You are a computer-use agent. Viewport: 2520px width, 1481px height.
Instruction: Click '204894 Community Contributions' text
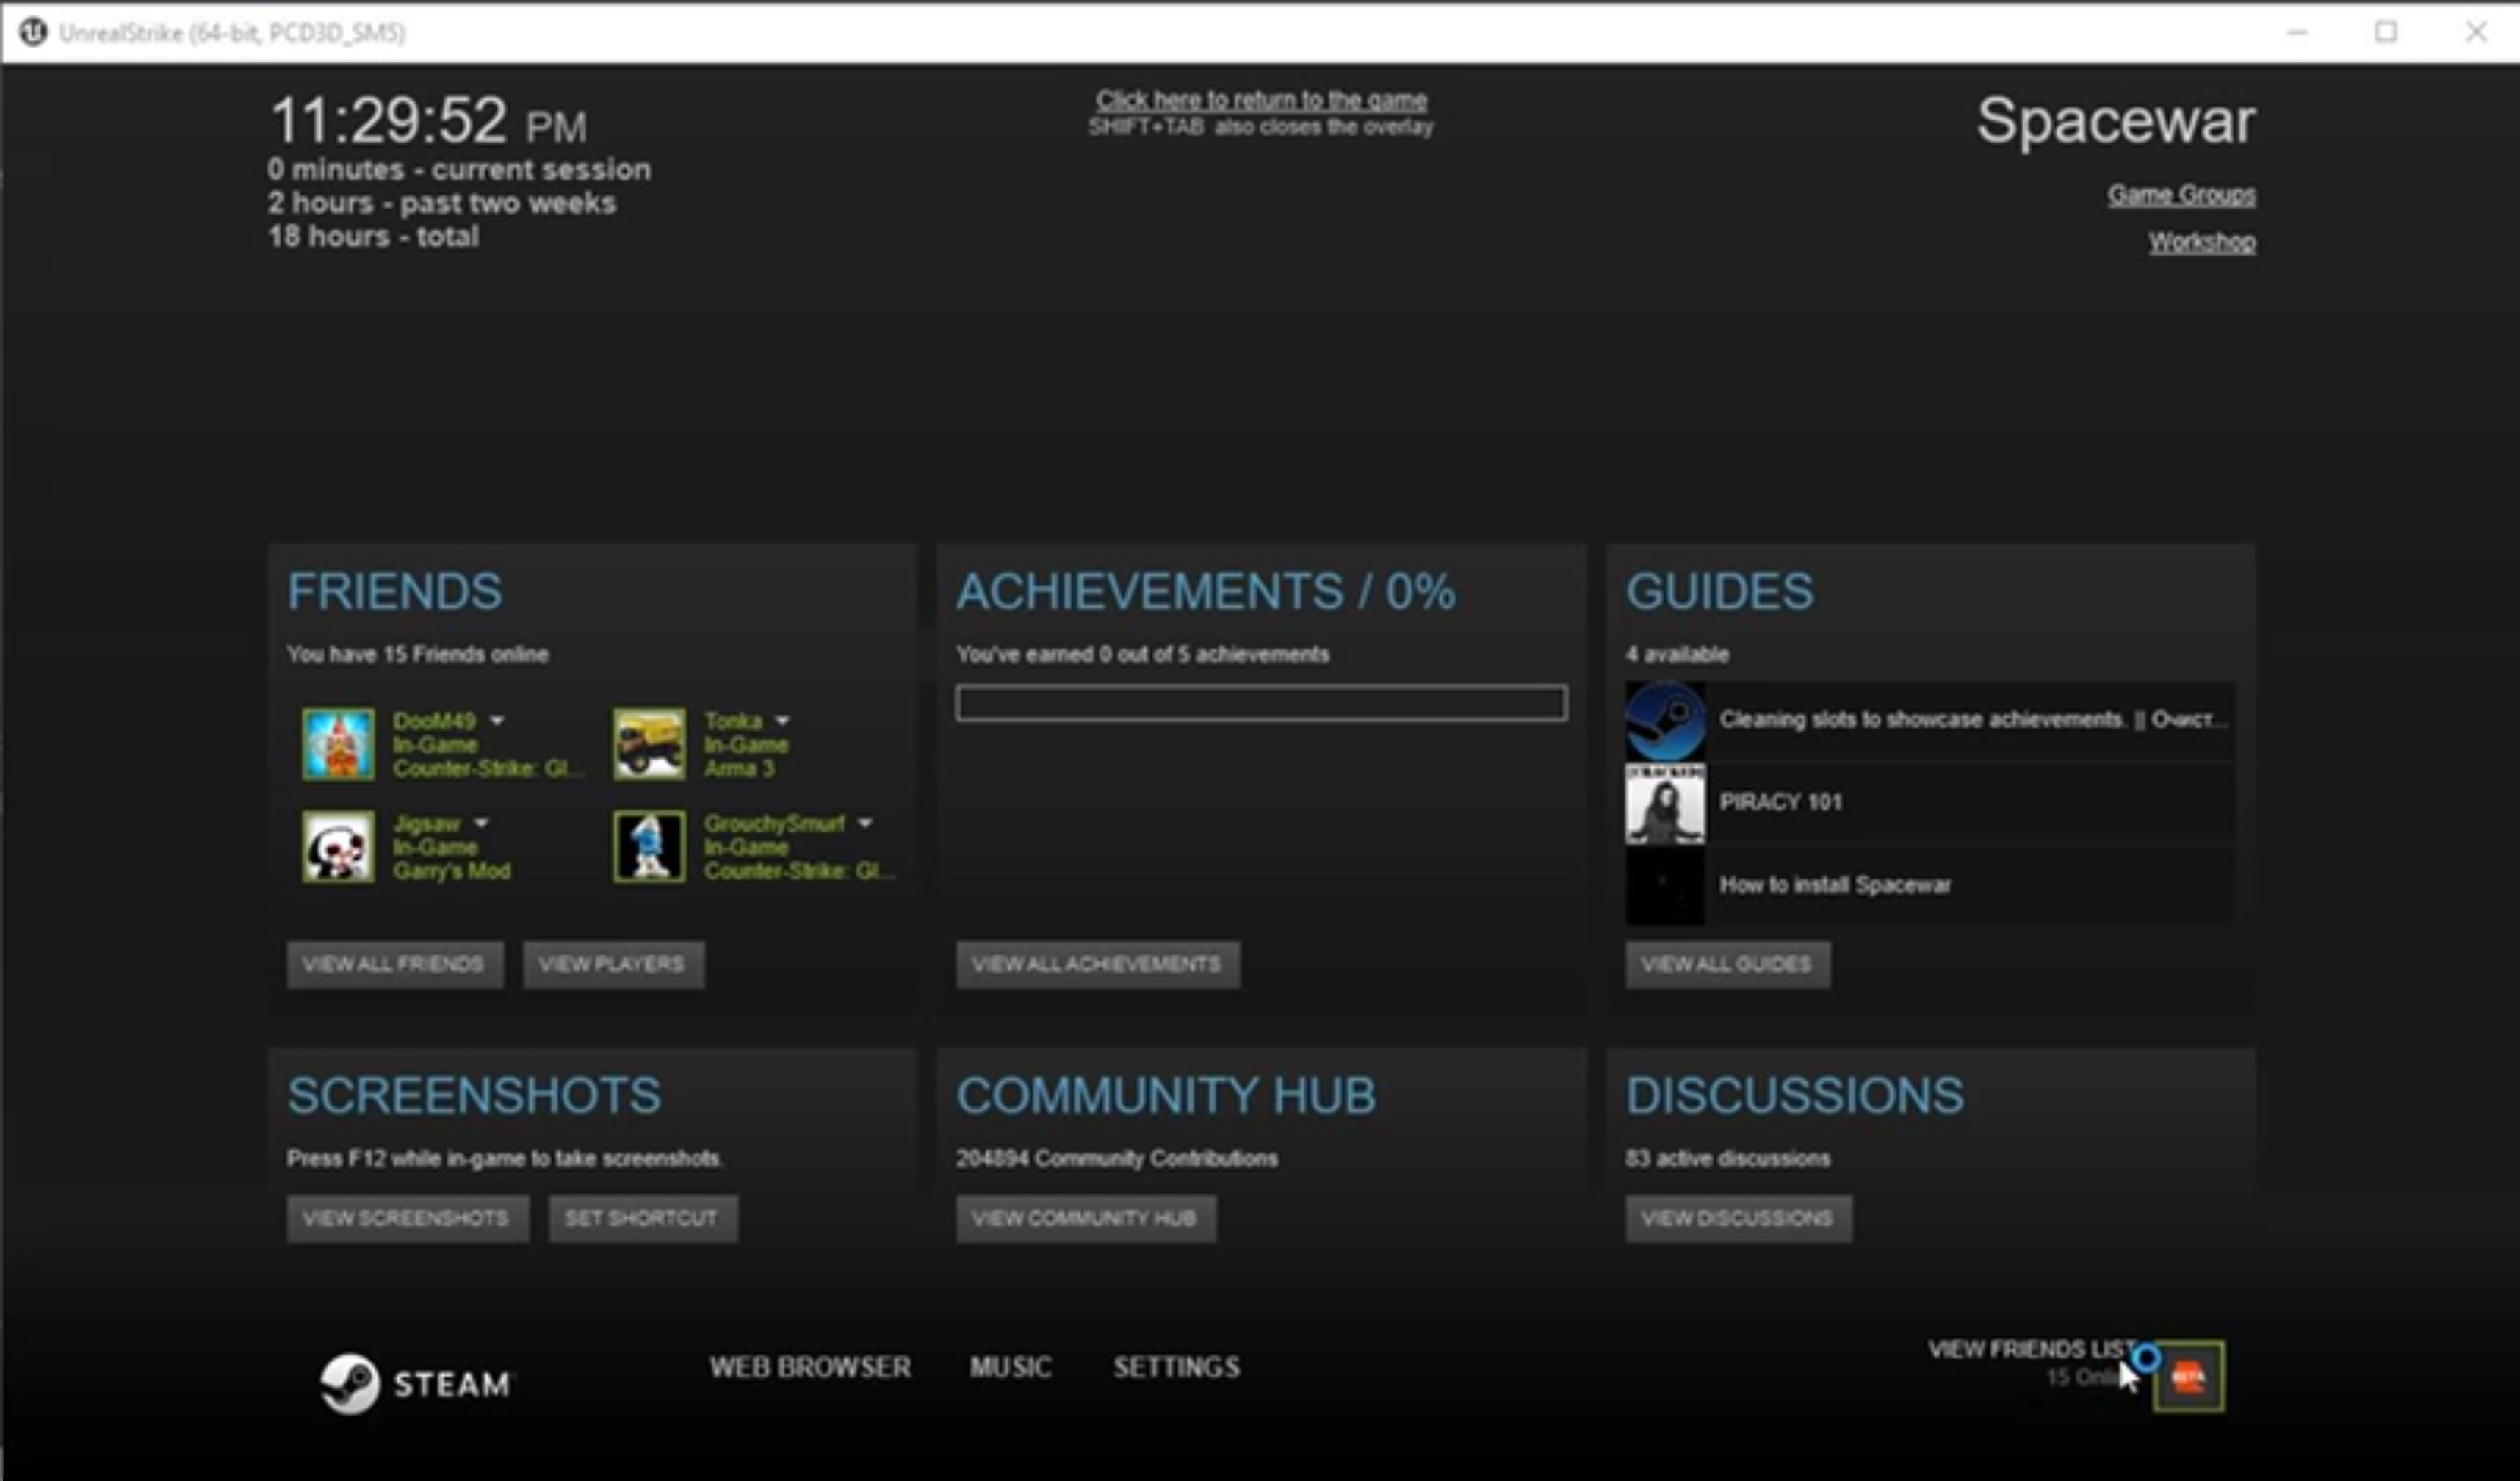click(1117, 1158)
